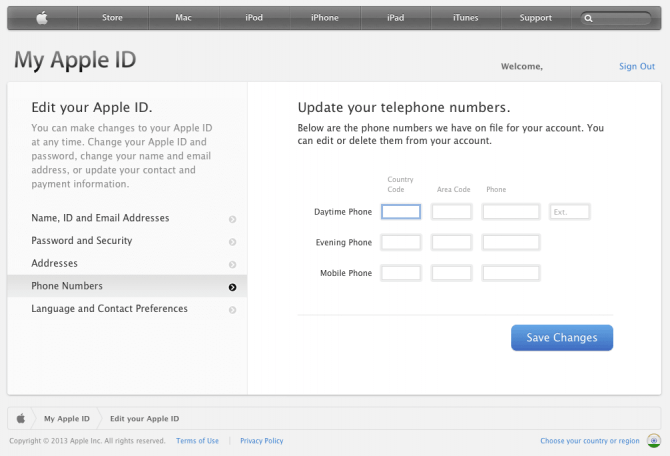Click Edit your Apple ID breadcrumb
The height and width of the screenshot is (456, 670).
[144, 419]
